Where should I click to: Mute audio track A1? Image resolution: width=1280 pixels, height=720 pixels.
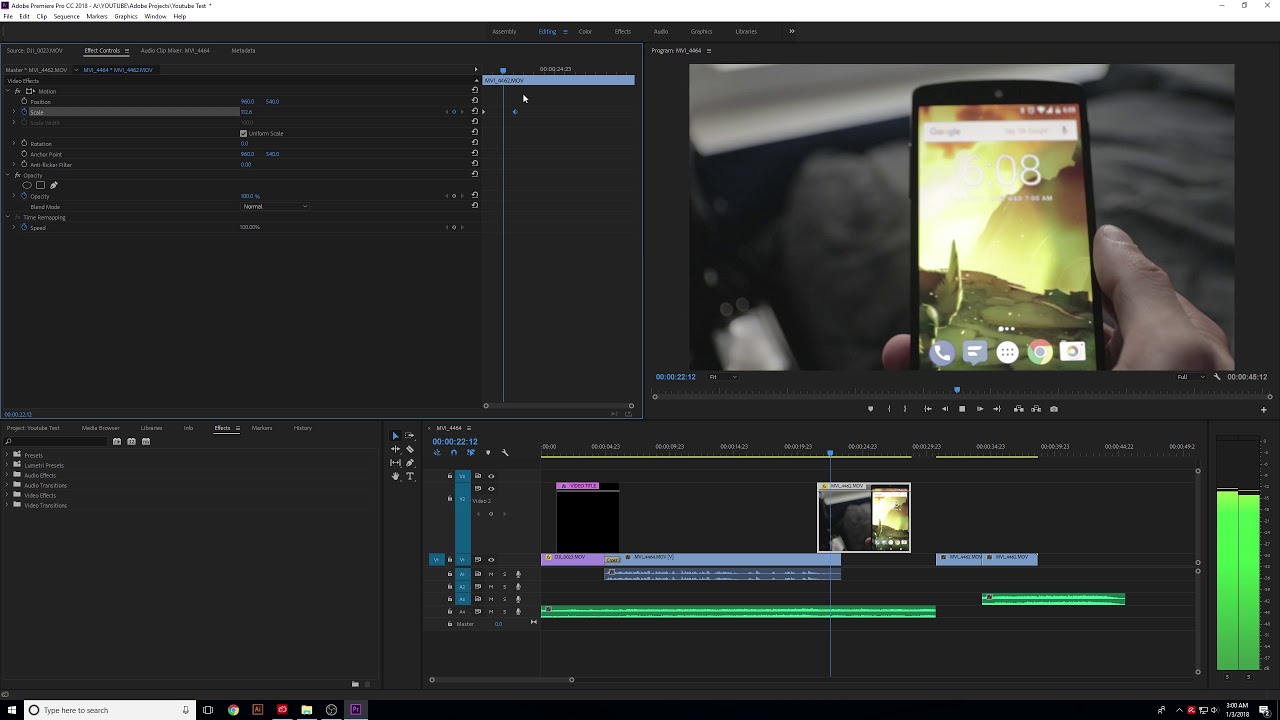click(491, 574)
